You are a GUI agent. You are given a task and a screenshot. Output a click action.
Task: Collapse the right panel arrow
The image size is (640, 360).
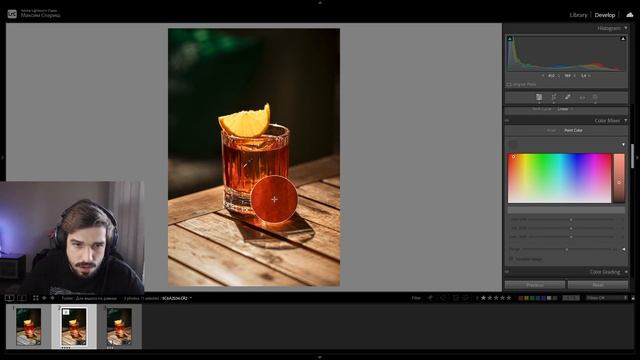pos(637,157)
